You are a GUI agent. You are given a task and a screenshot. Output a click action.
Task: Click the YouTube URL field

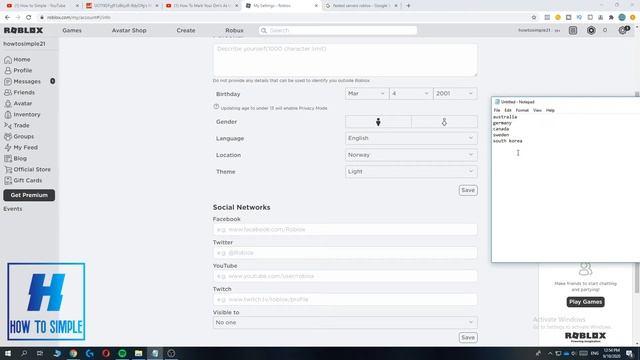[345, 276]
